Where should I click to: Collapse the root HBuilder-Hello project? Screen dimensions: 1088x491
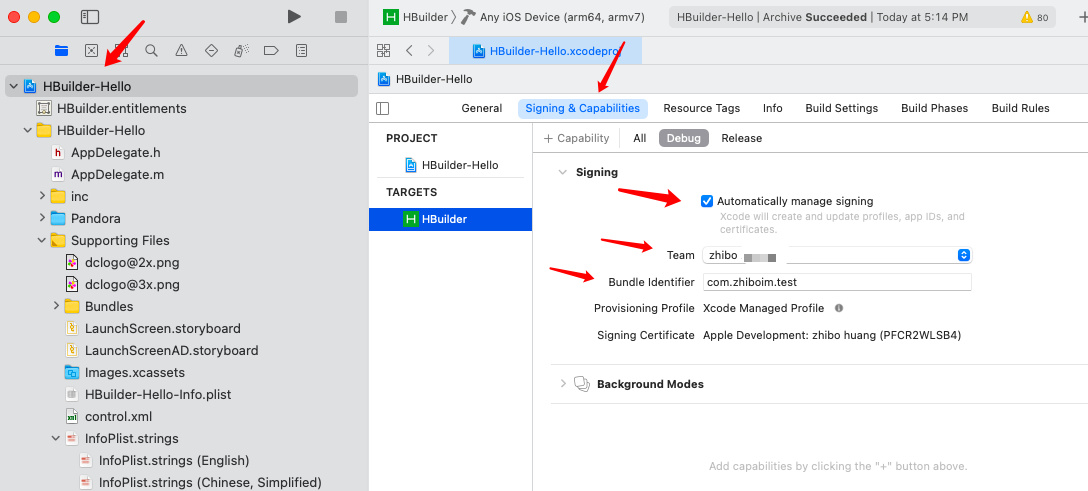(x=13, y=86)
